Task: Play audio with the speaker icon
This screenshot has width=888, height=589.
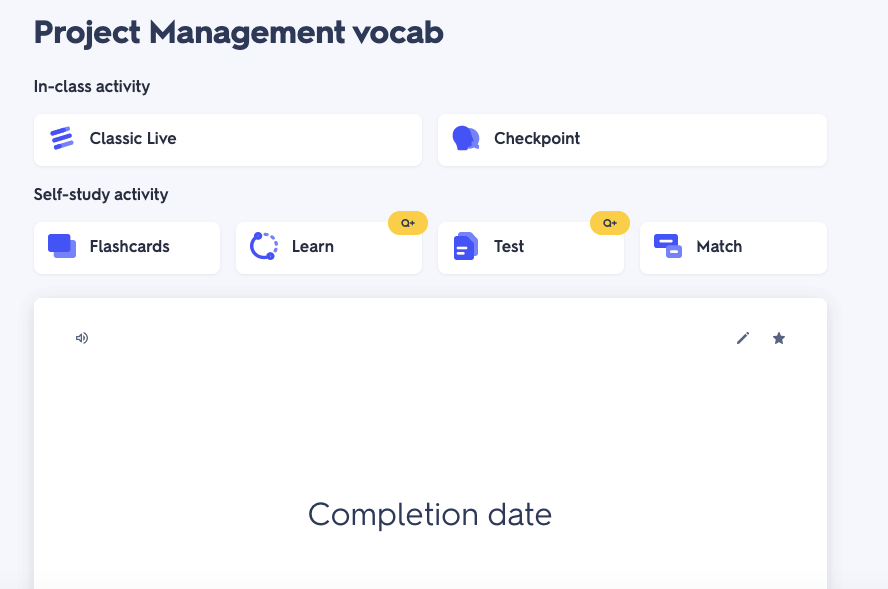Action: click(82, 338)
